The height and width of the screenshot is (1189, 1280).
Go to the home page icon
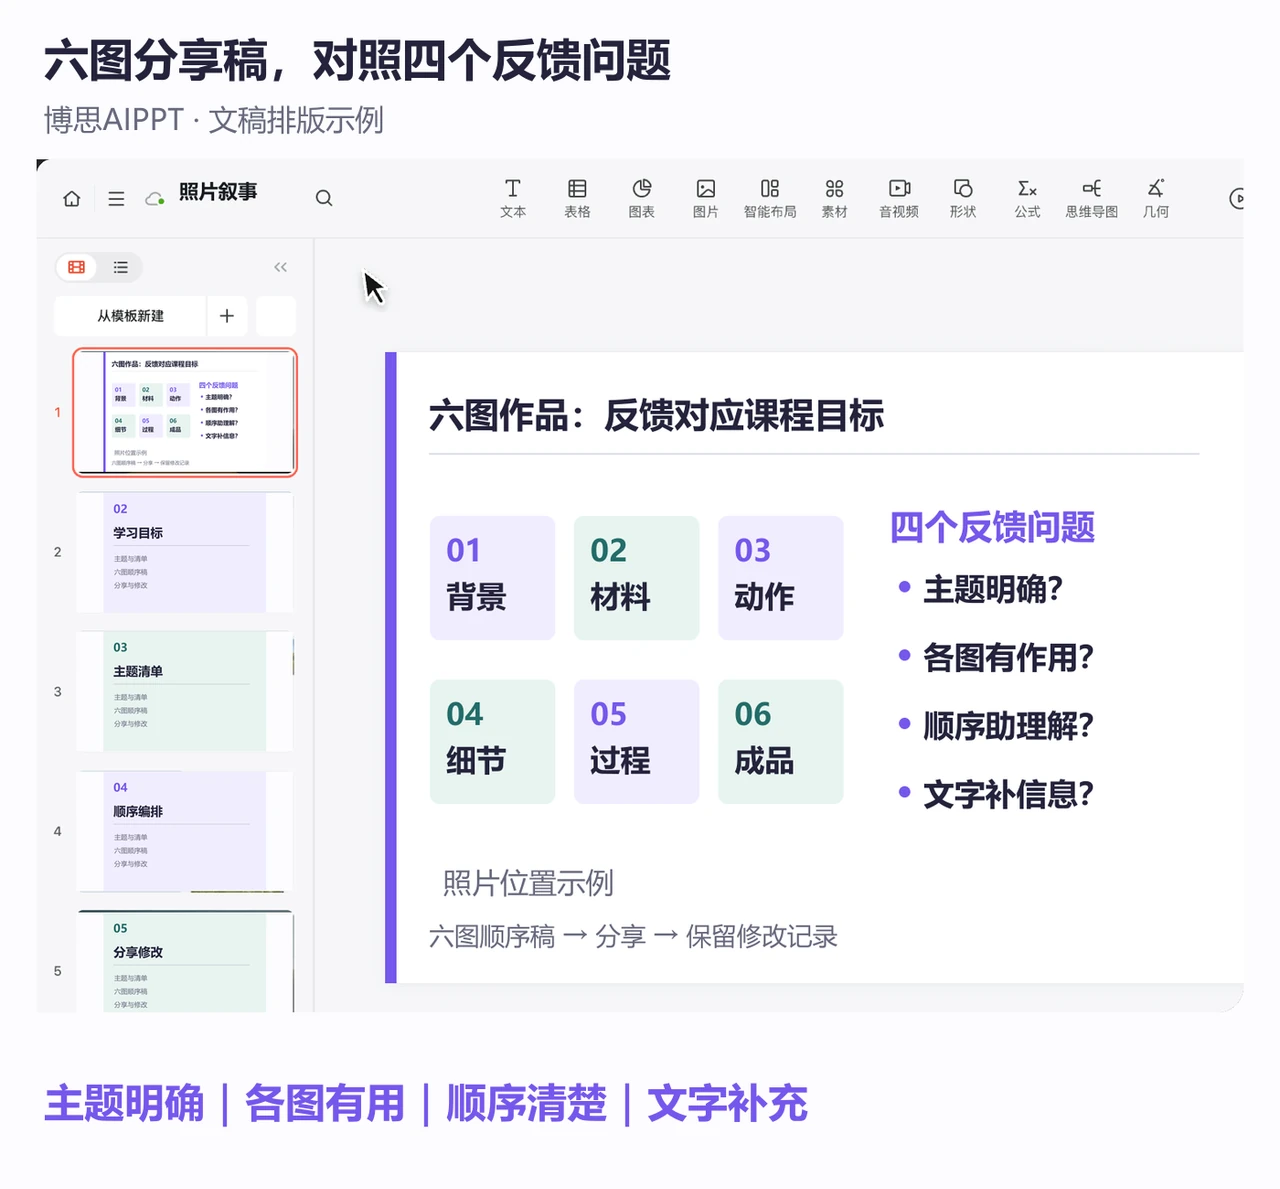[x=72, y=199]
